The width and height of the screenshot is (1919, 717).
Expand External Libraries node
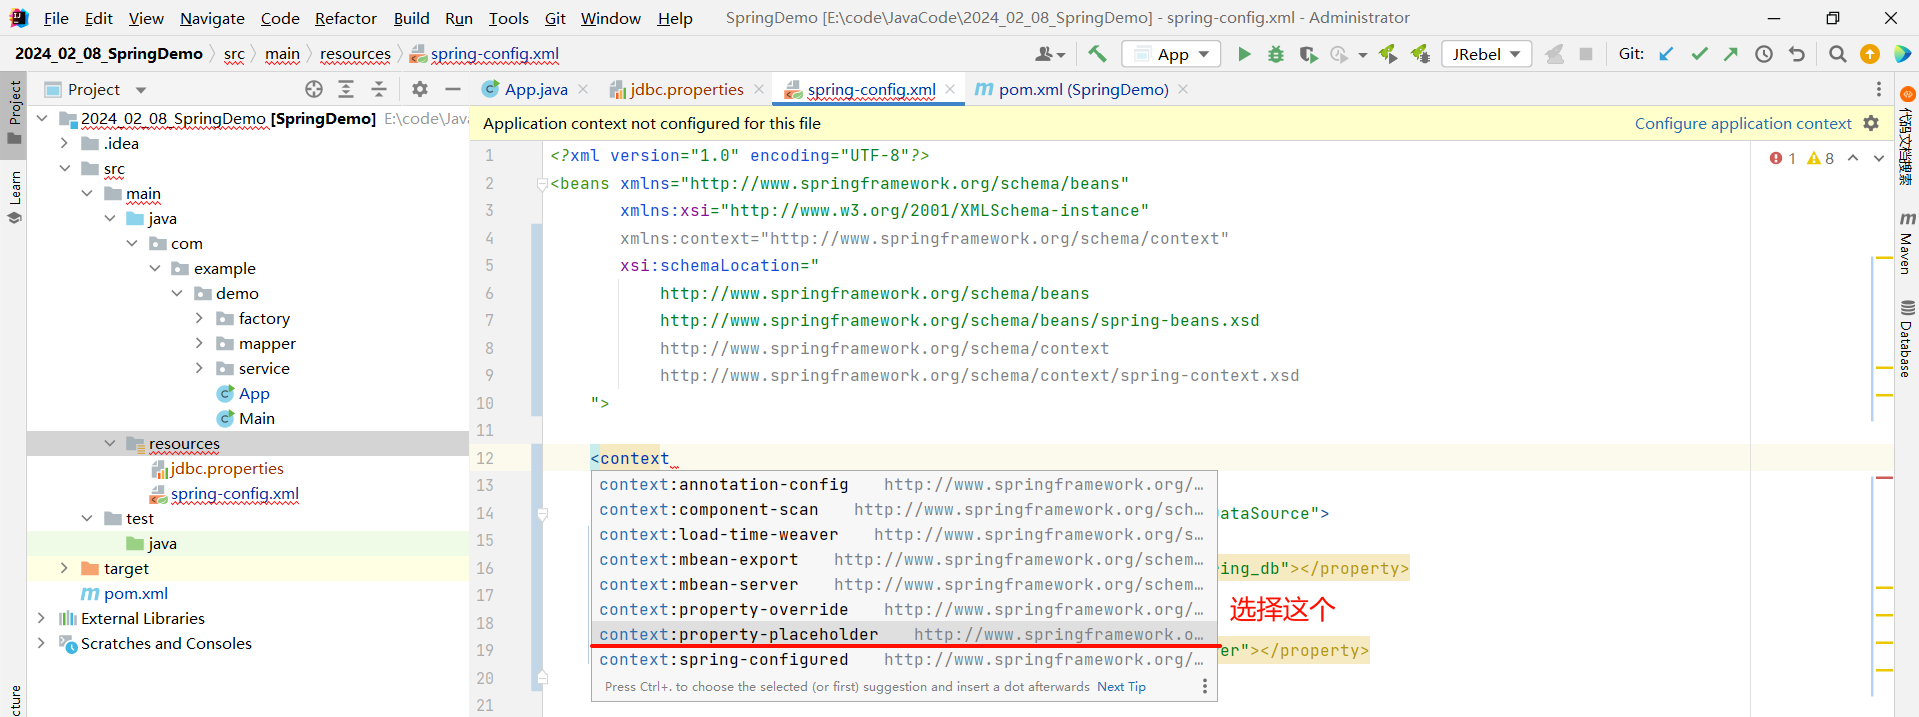[41, 618]
